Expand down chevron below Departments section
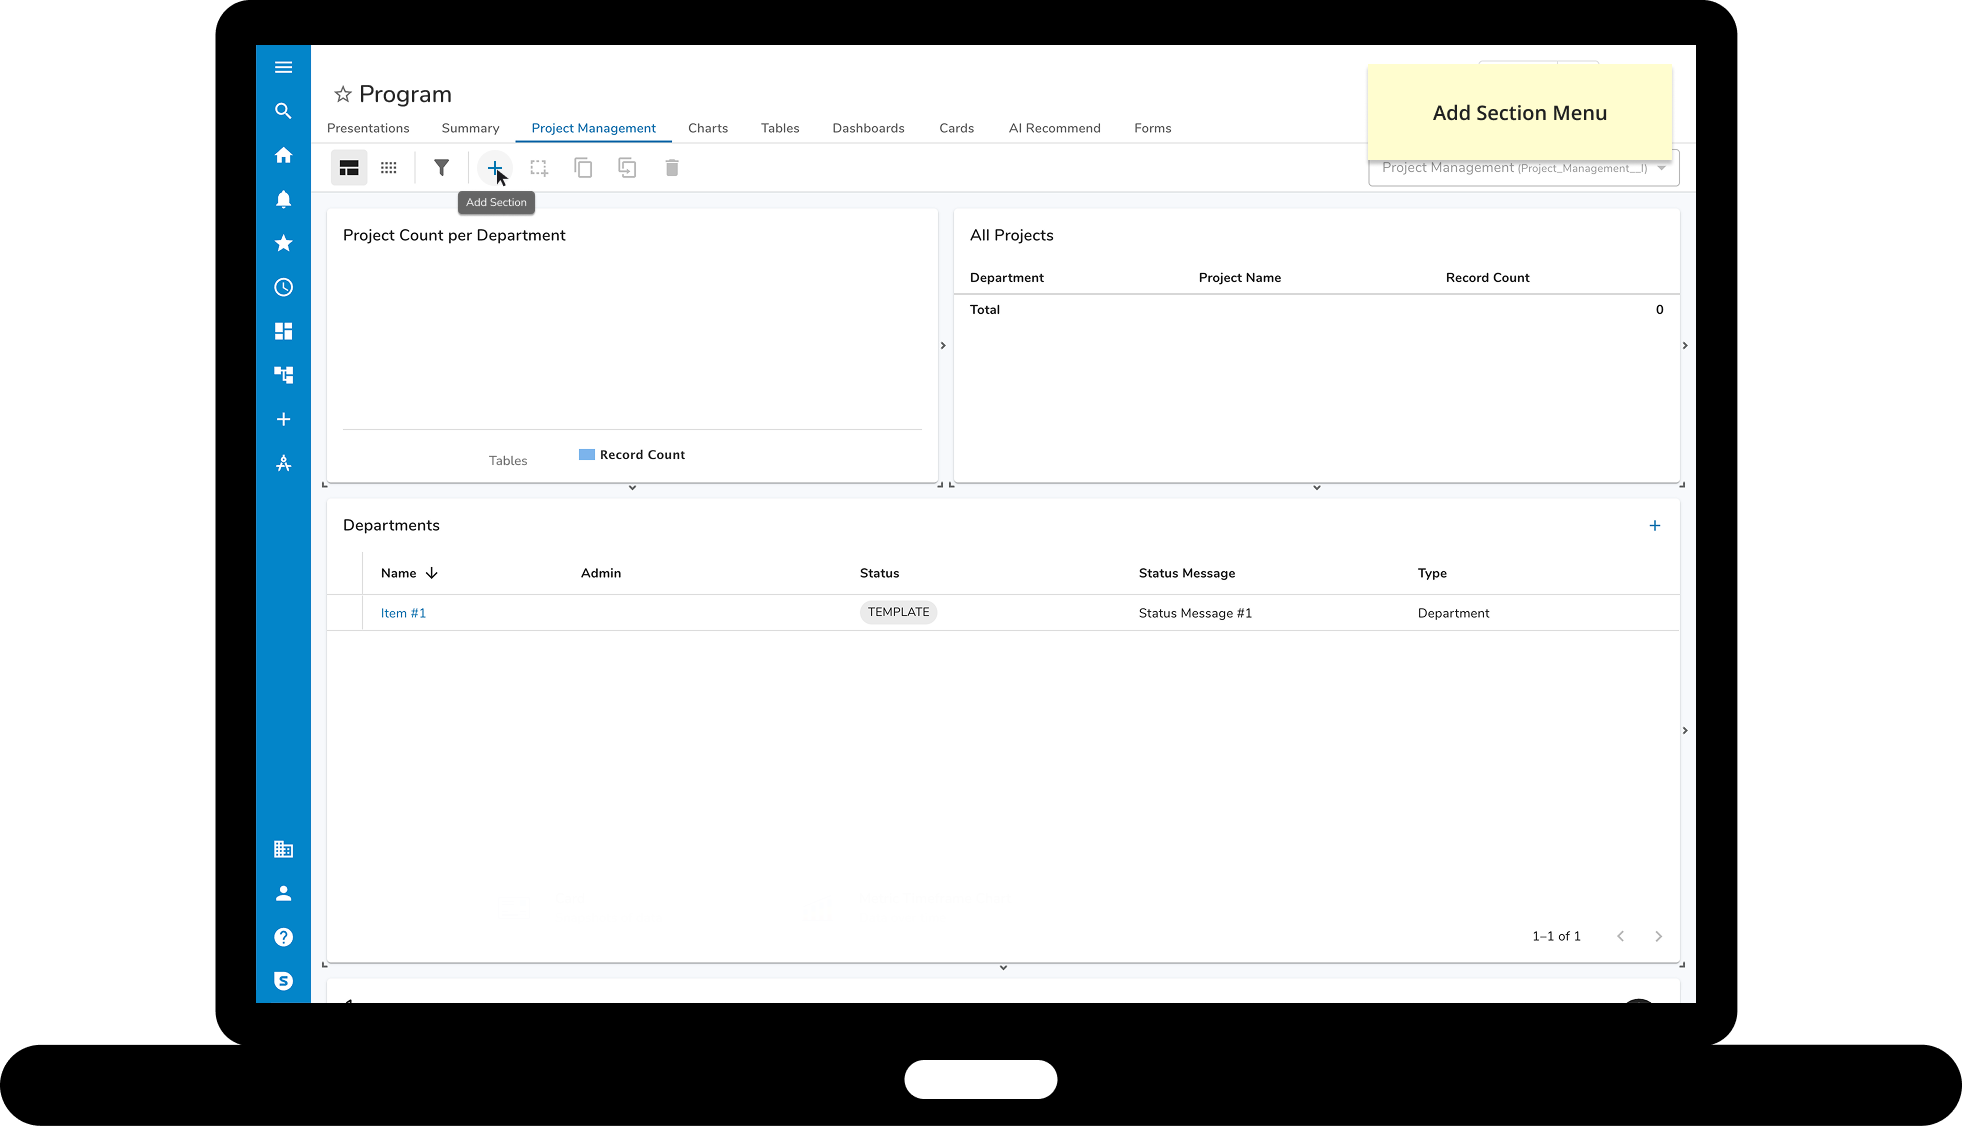This screenshot has width=1962, height=1126. tap(1003, 968)
